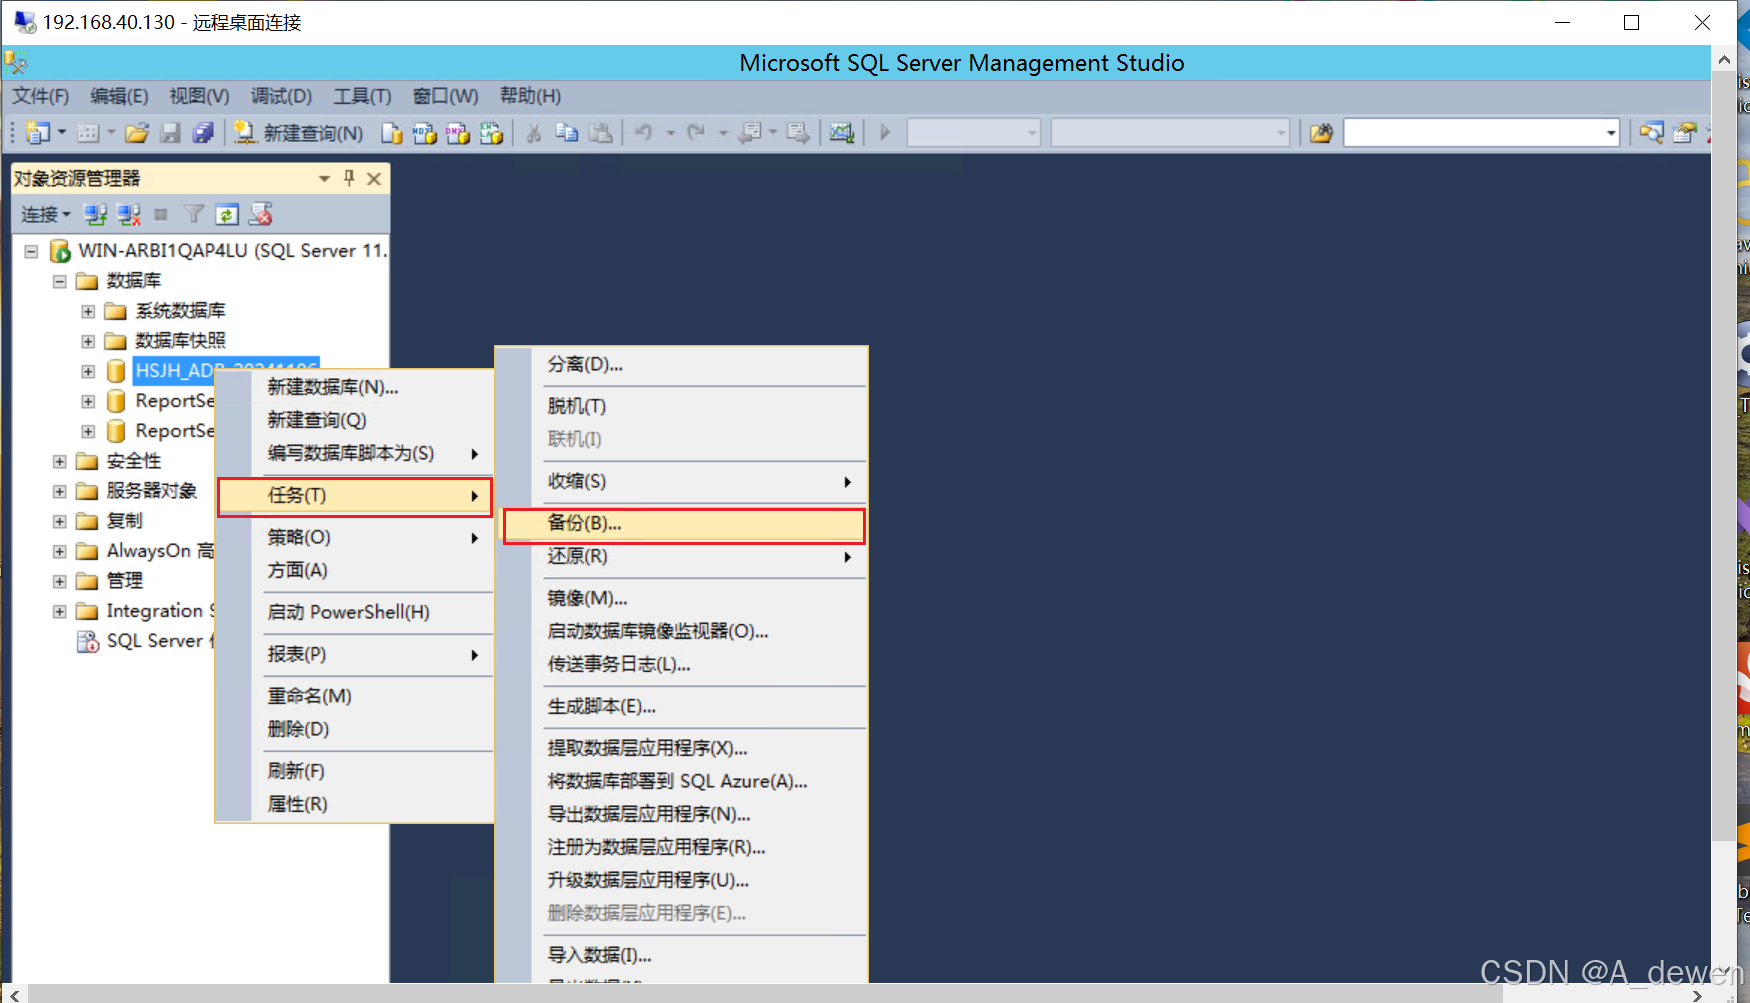This screenshot has width=1750, height=1003.
Task: Select 备份(B)... in tasks submenu
Action: 684,524
